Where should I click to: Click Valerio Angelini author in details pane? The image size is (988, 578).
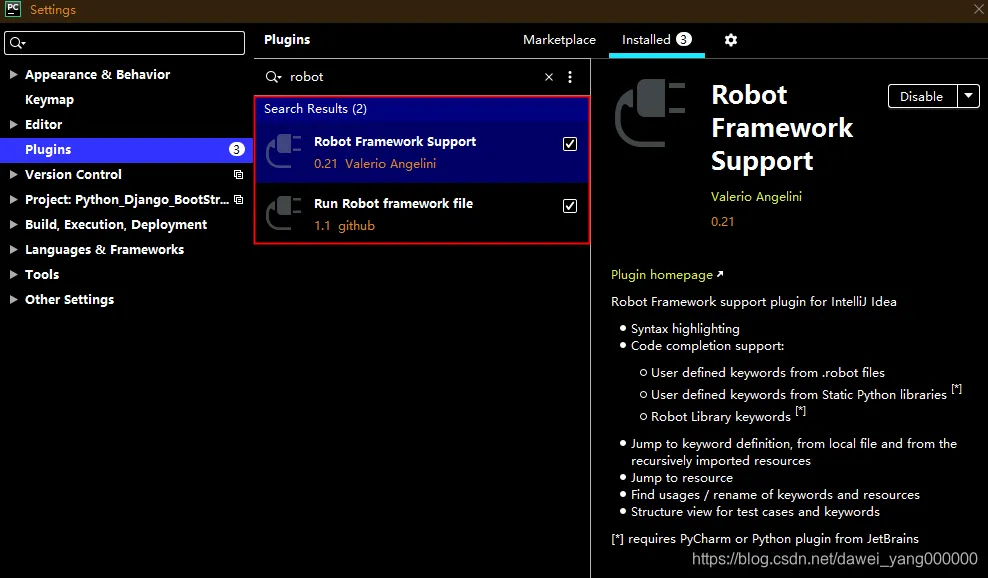pyautogui.click(x=756, y=197)
